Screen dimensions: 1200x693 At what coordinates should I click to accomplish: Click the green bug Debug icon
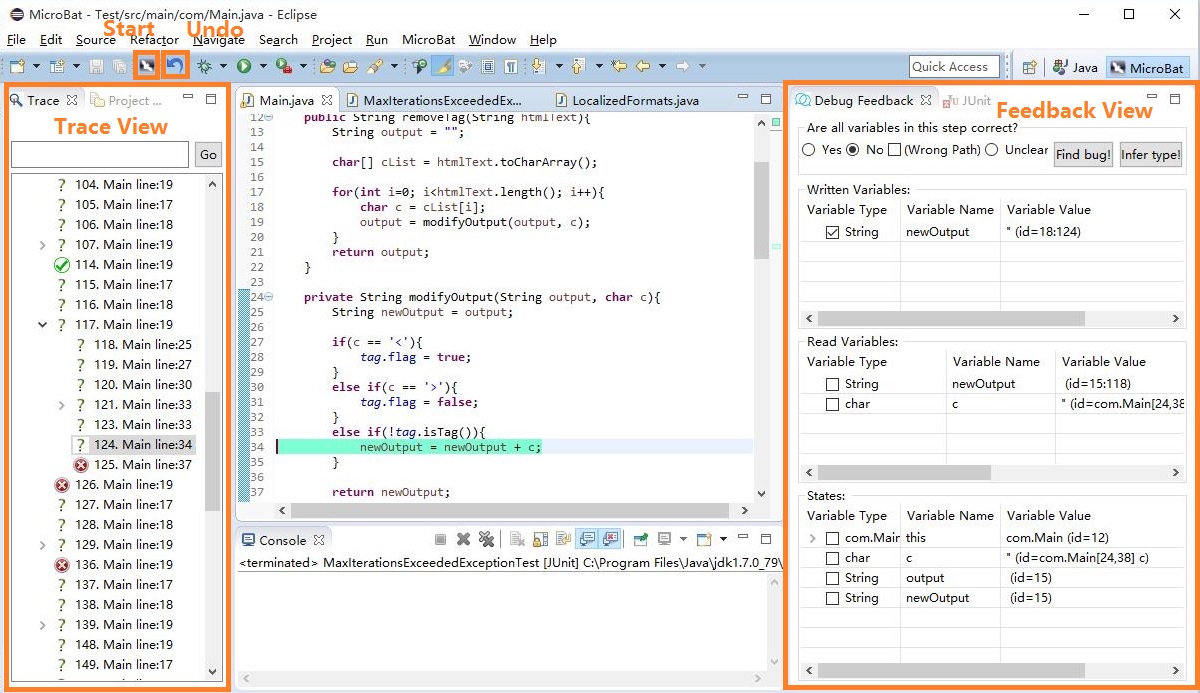[x=204, y=66]
